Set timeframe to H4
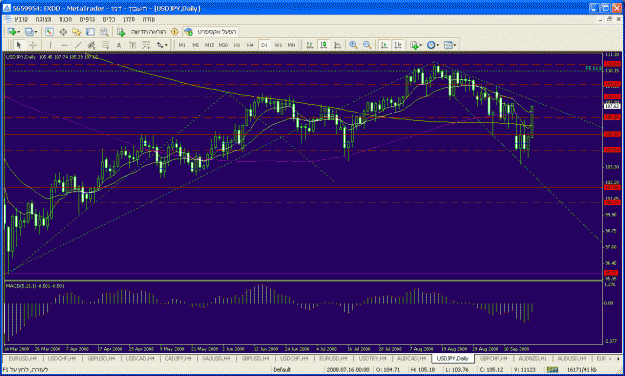 point(250,45)
